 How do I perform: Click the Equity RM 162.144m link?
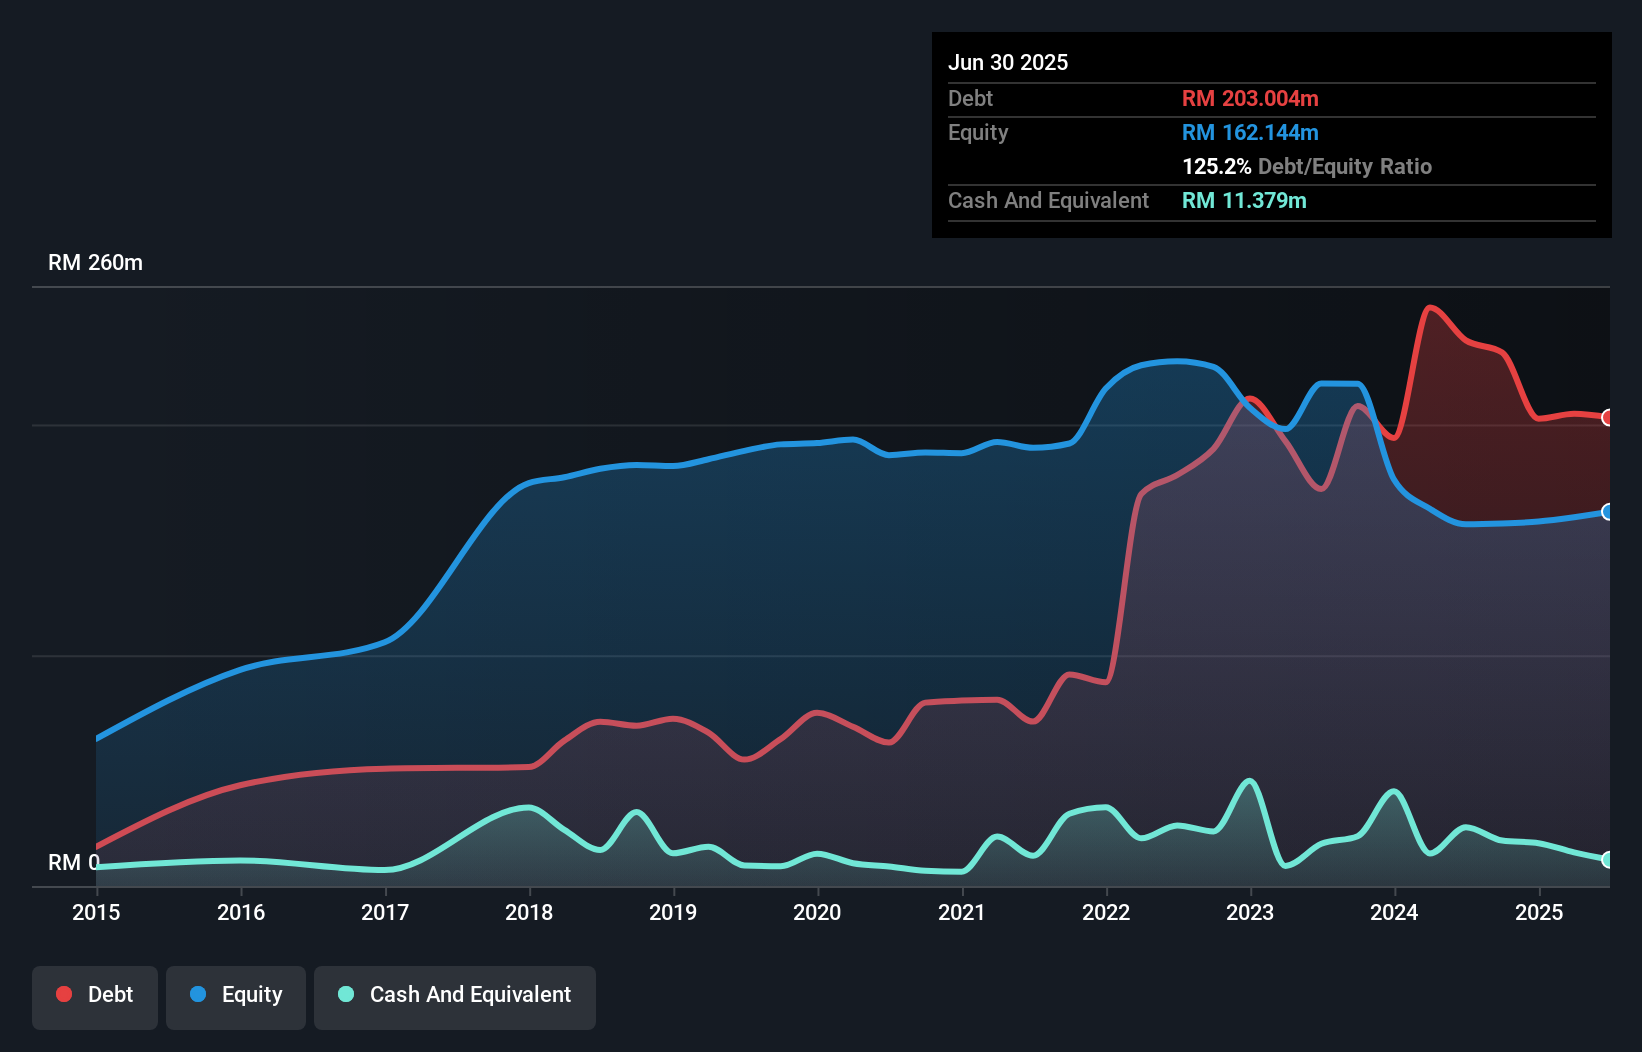coord(1250,132)
